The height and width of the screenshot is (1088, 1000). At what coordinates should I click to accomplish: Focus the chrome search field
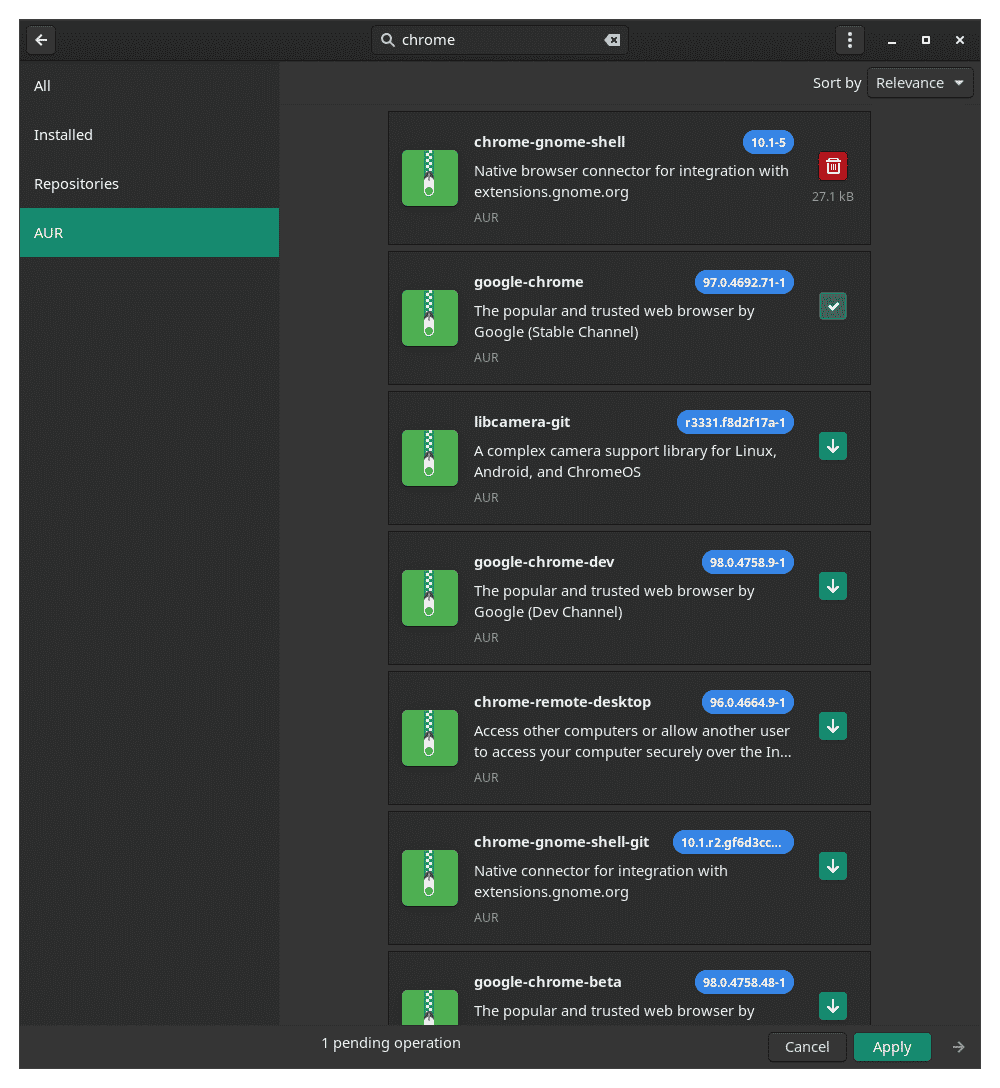coord(500,40)
